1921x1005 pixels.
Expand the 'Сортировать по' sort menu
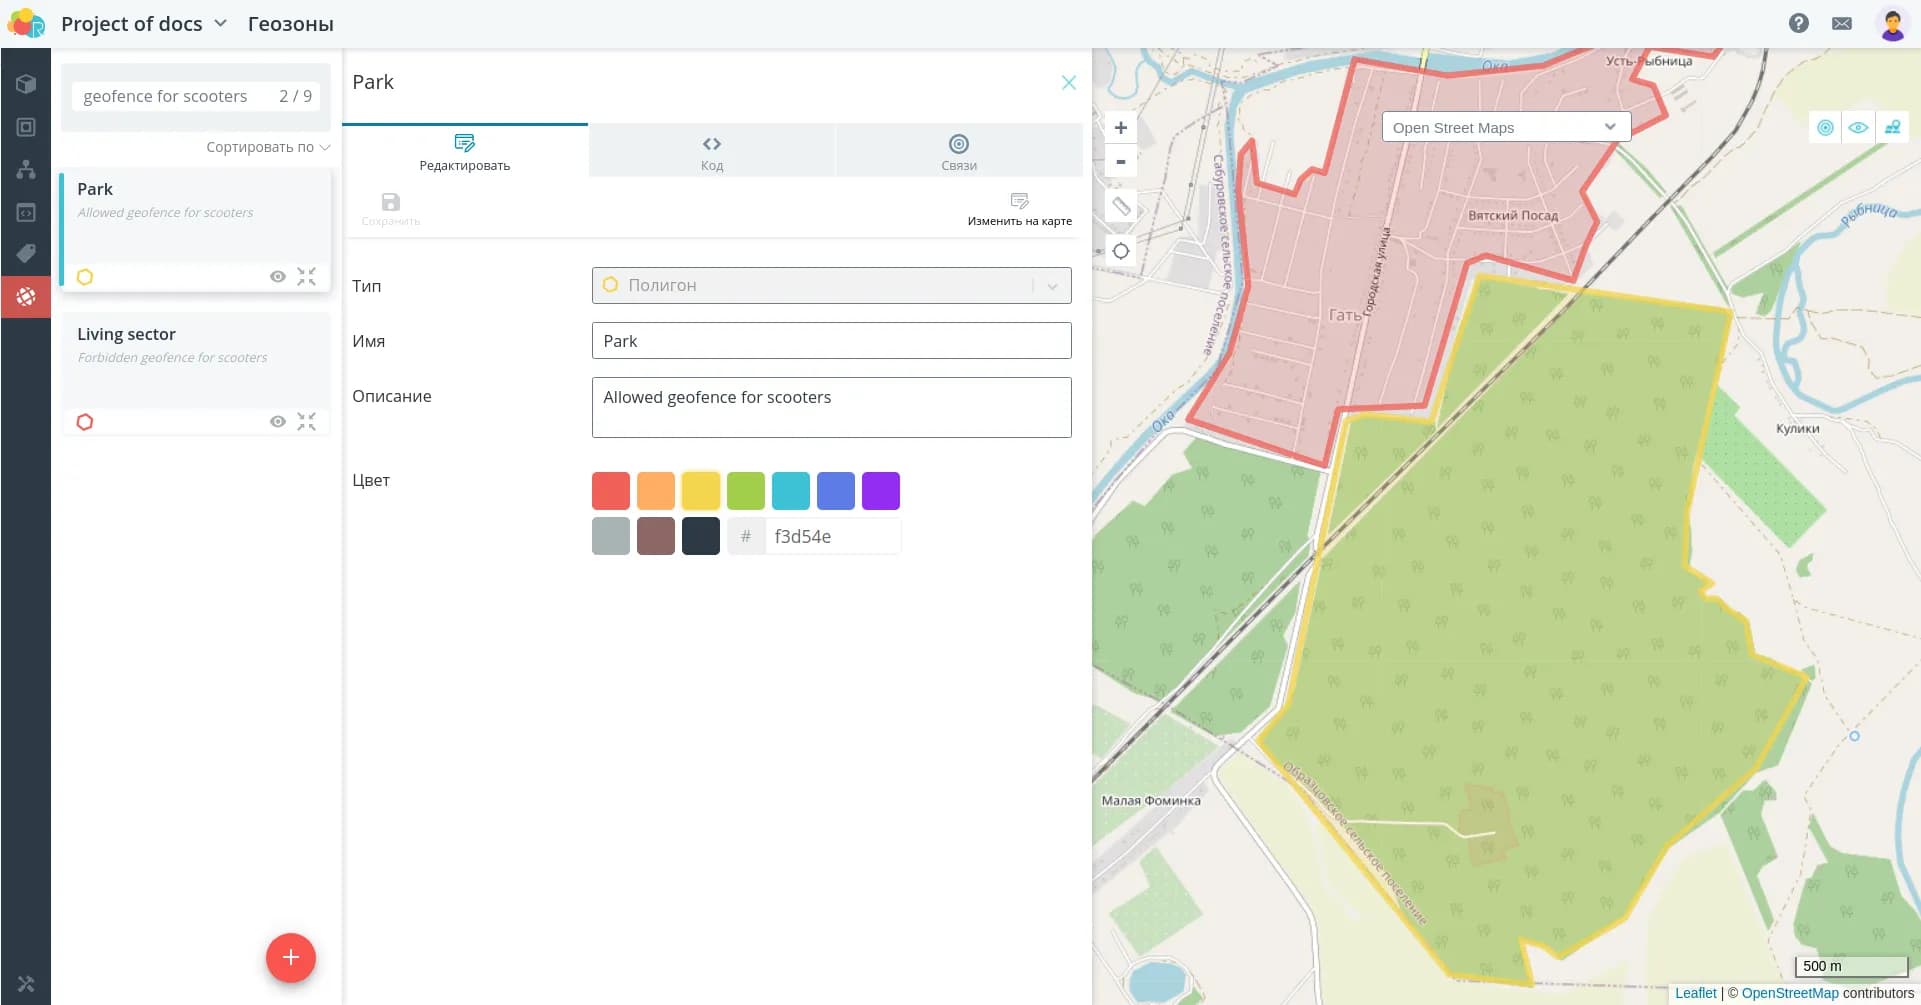pos(267,147)
